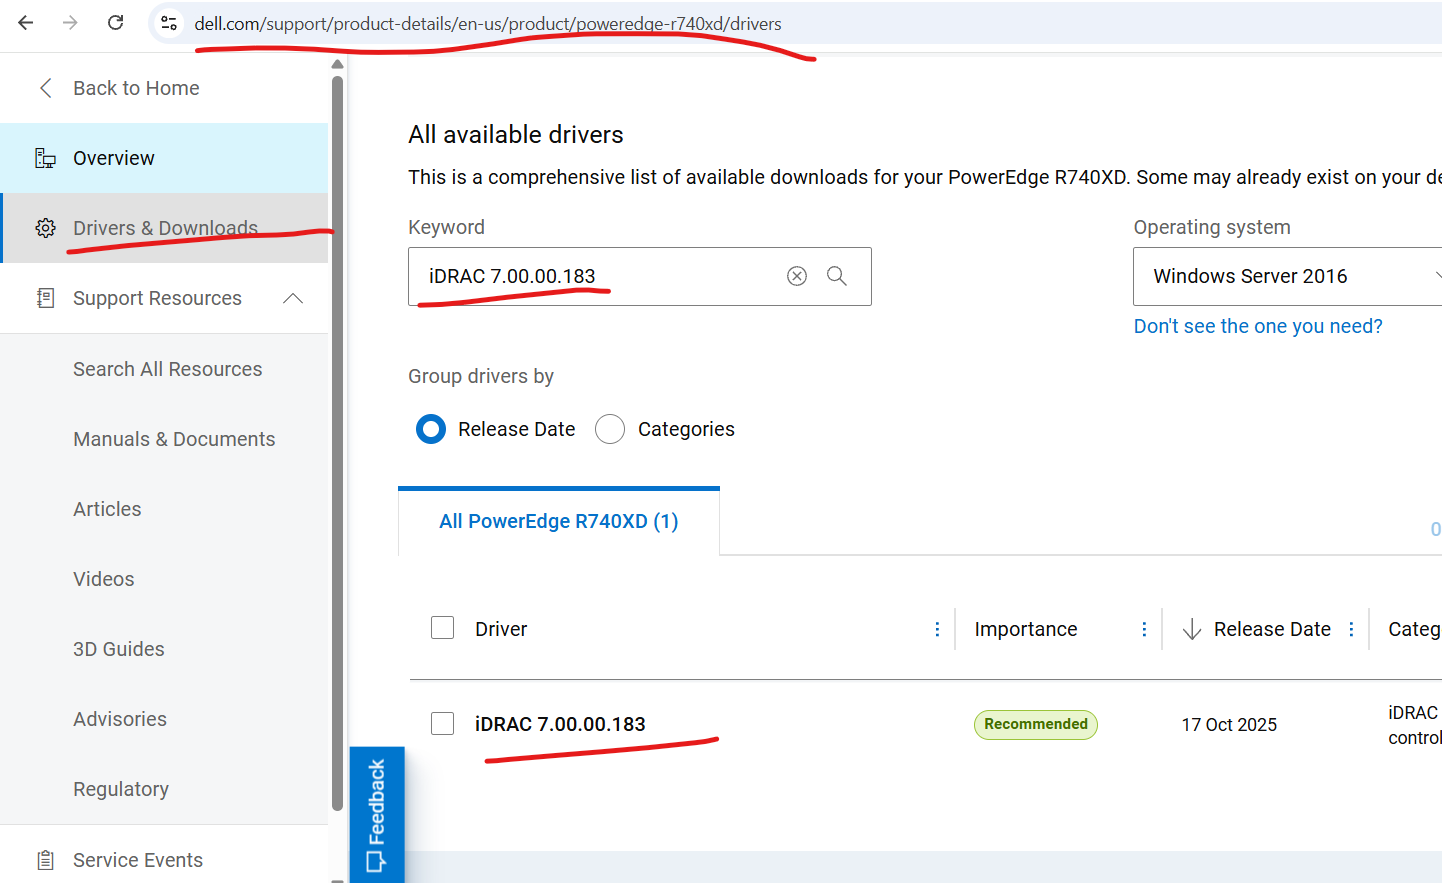Collapse the Support Resources section
Screen dimensions: 1442x883
292,298
